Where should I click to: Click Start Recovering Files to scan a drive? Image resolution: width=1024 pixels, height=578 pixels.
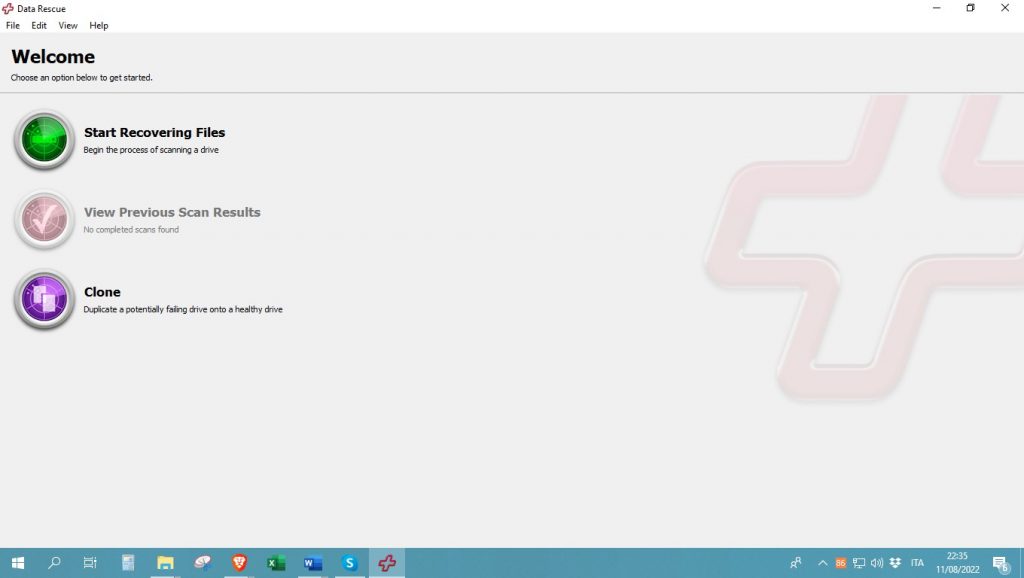click(x=154, y=132)
